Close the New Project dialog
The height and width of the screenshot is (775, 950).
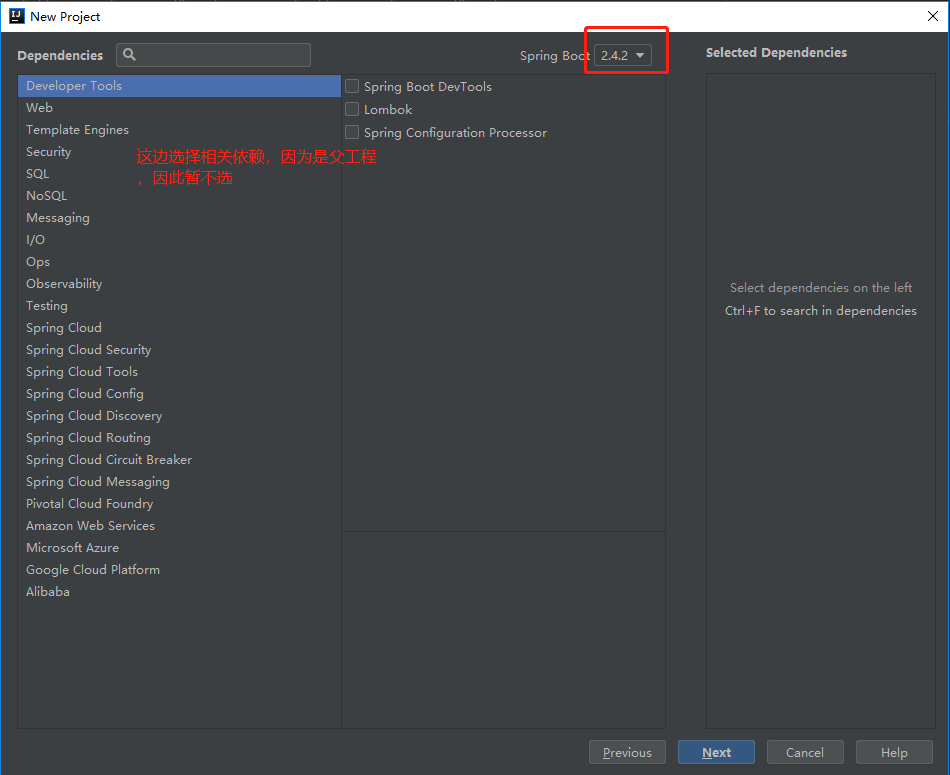pos(933,16)
